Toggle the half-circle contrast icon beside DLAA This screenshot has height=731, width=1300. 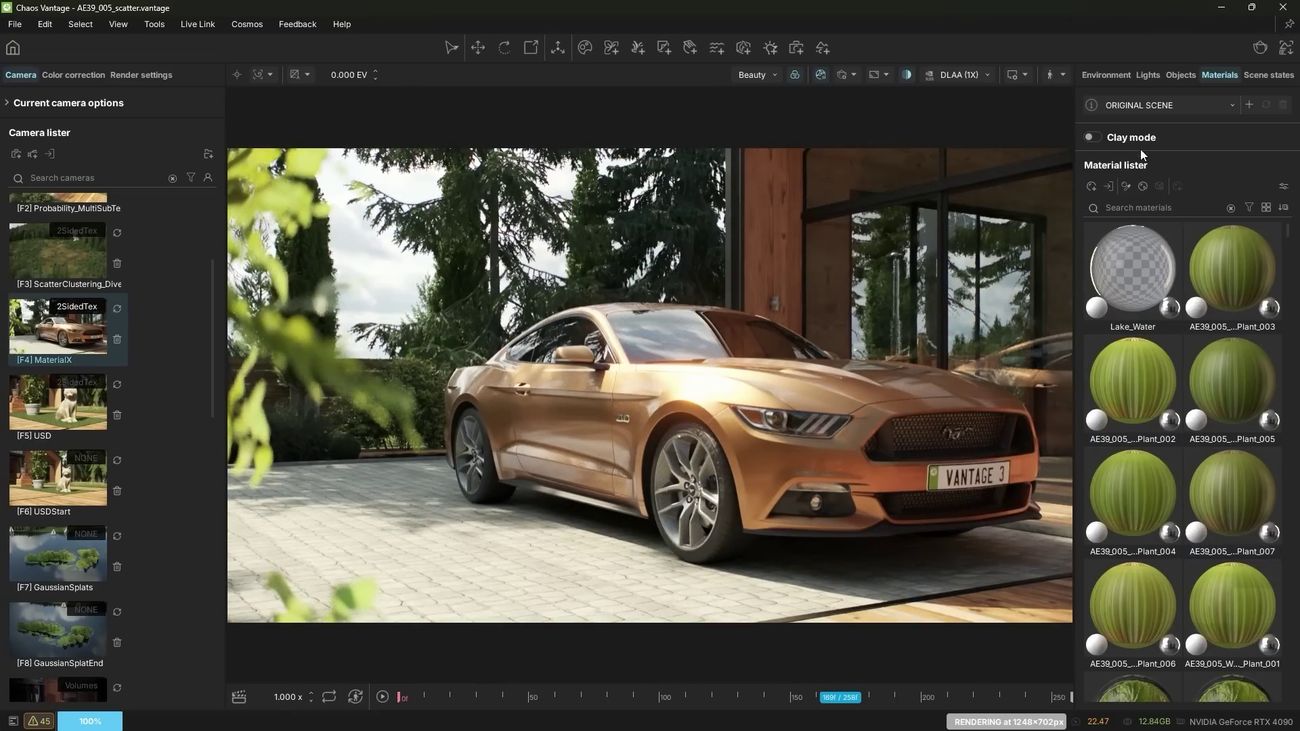point(907,75)
